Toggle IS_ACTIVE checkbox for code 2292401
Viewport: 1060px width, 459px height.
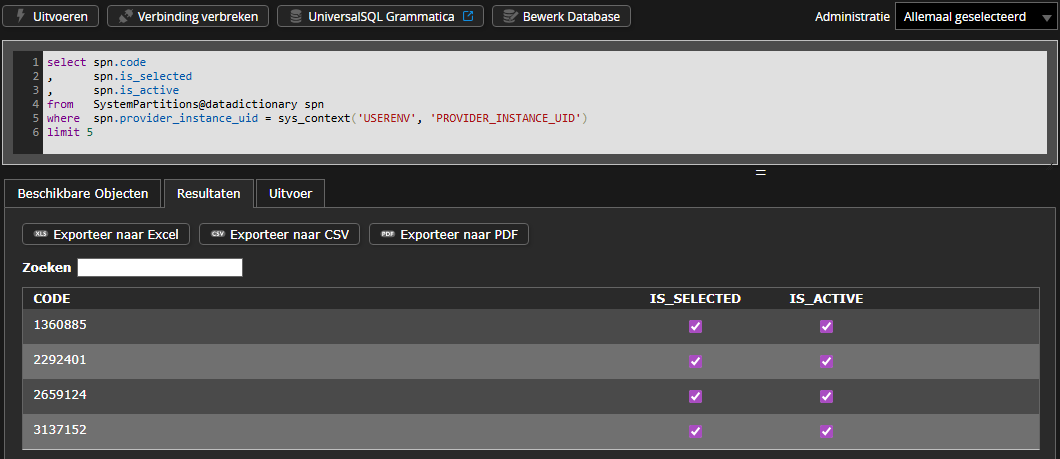coord(826,362)
